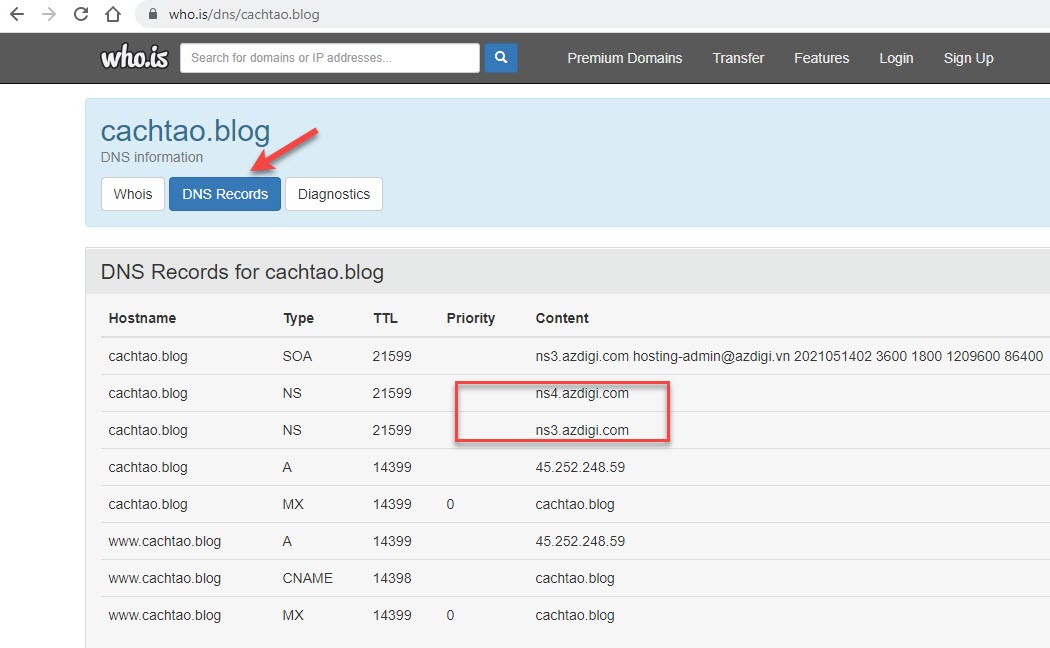Image resolution: width=1050 pixels, height=648 pixels.
Task: Click the SOA row TTL value 21599
Action: tap(392, 356)
